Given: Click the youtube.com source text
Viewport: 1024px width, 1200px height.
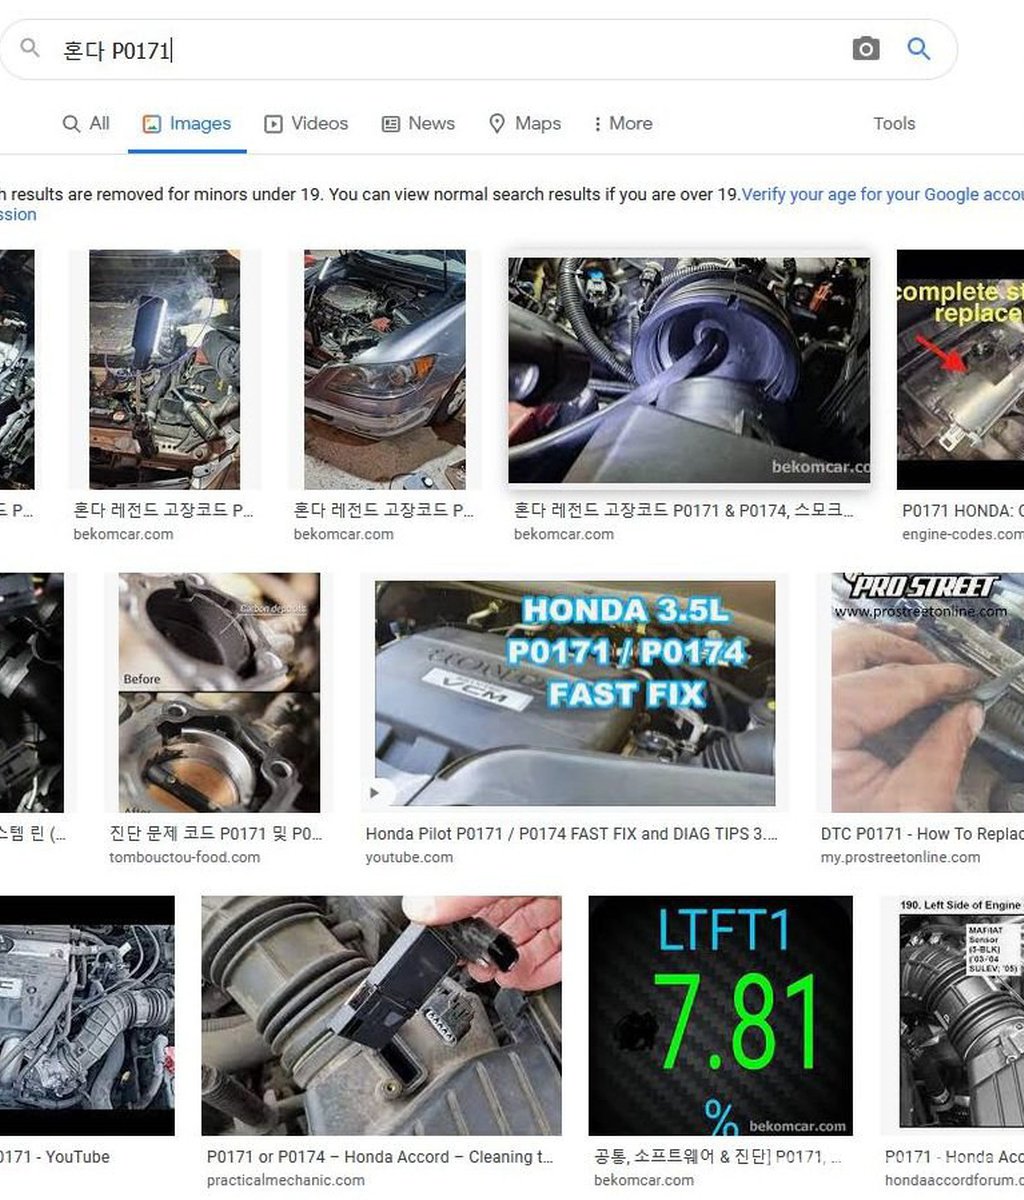Looking at the screenshot, I should [x=409, y=857].
